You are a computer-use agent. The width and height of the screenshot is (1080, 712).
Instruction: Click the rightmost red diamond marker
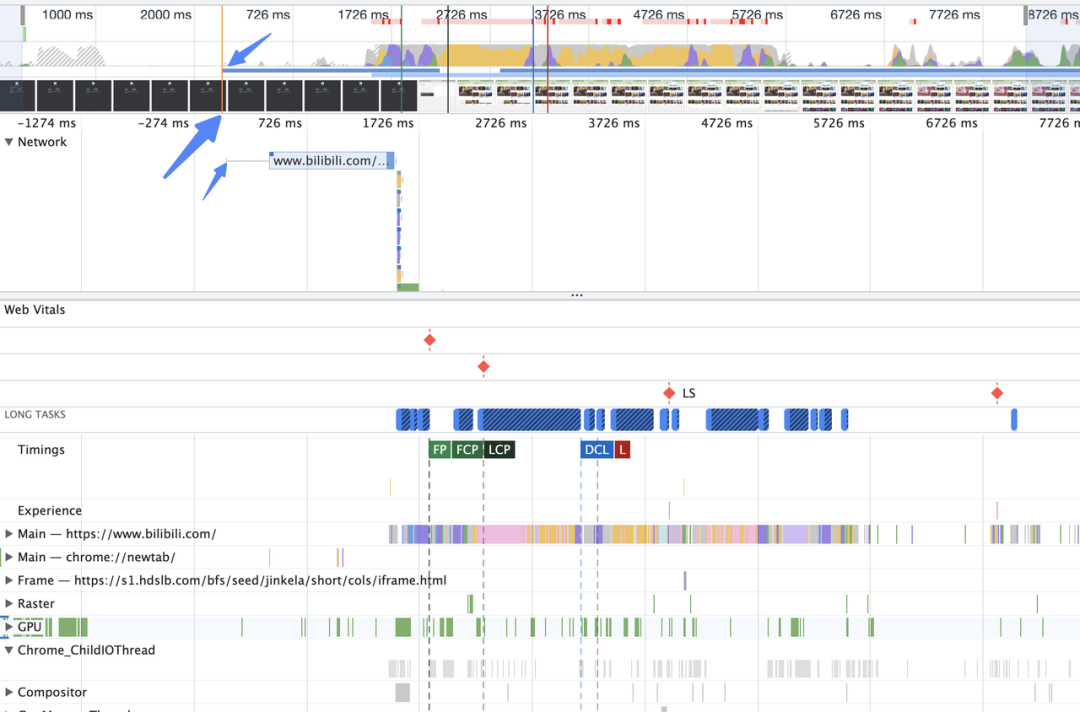996,392
